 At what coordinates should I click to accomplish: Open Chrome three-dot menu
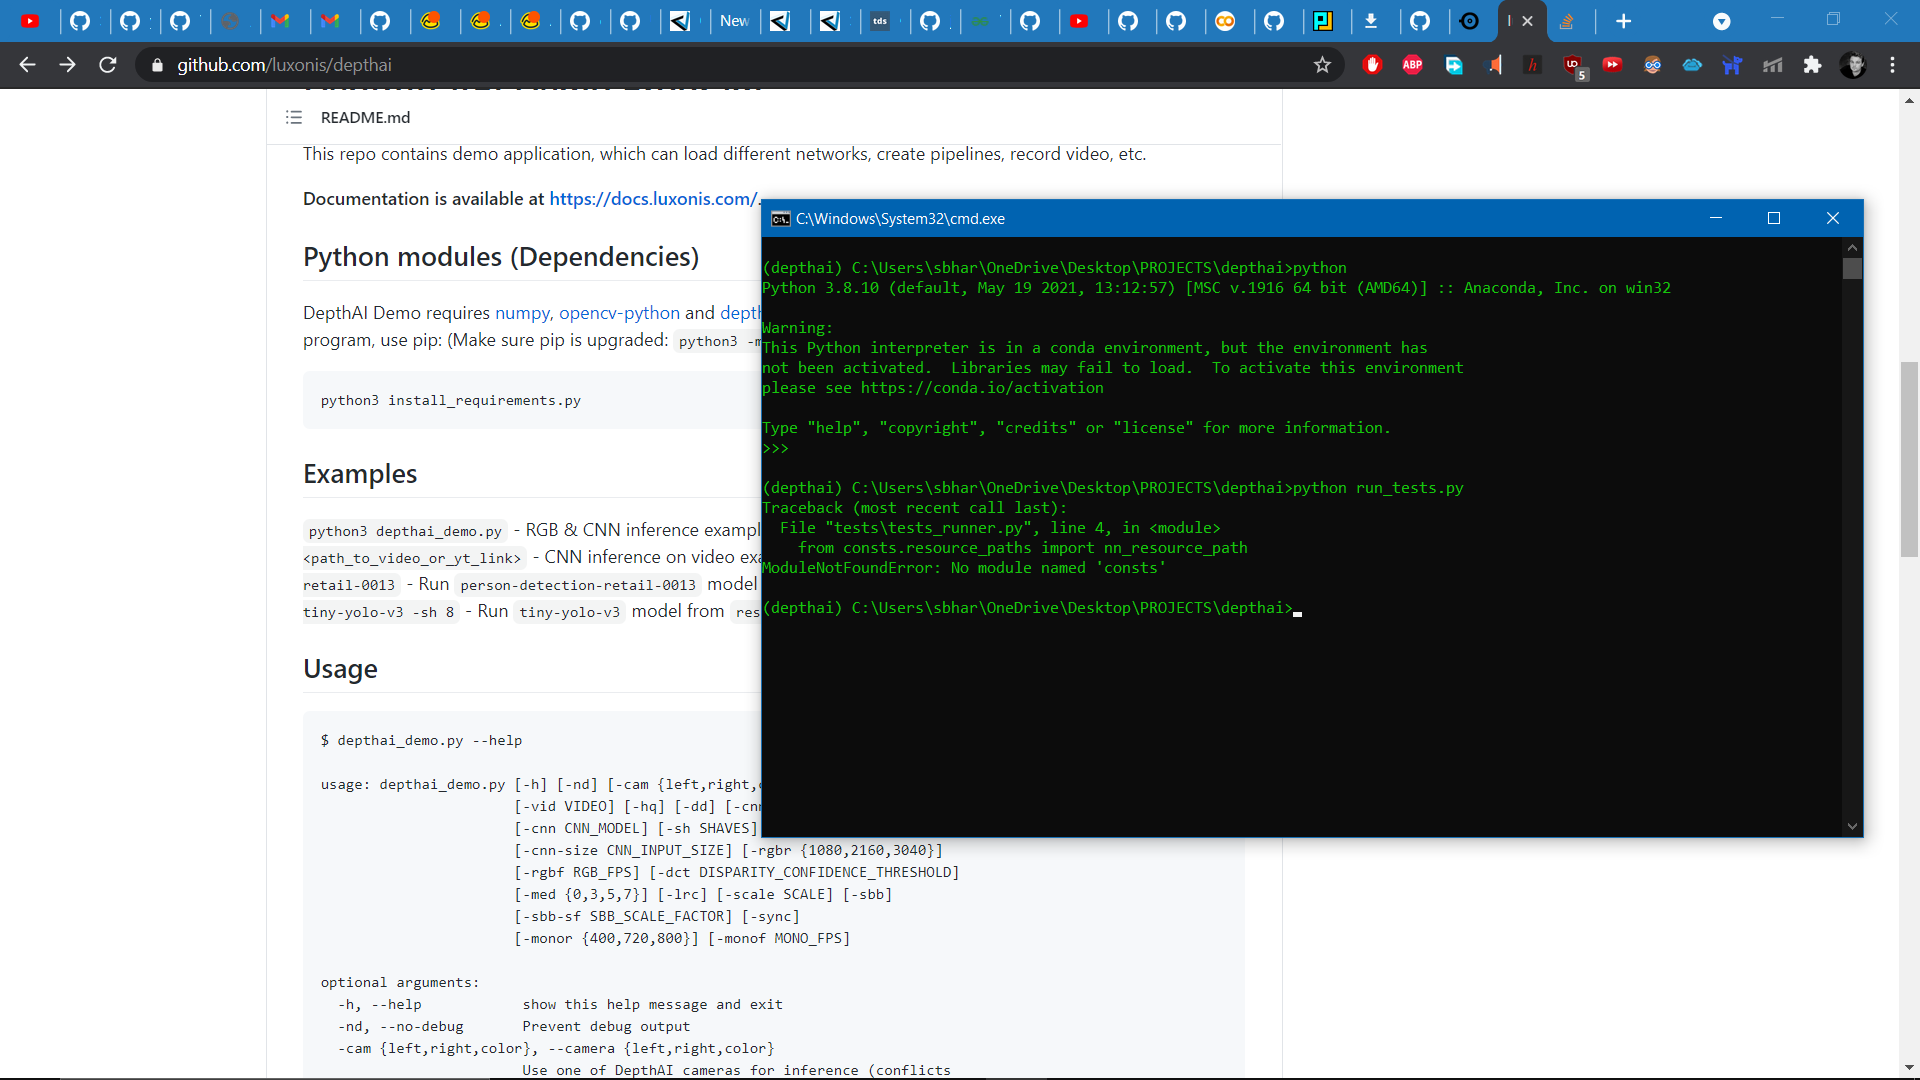point(1892,65)
